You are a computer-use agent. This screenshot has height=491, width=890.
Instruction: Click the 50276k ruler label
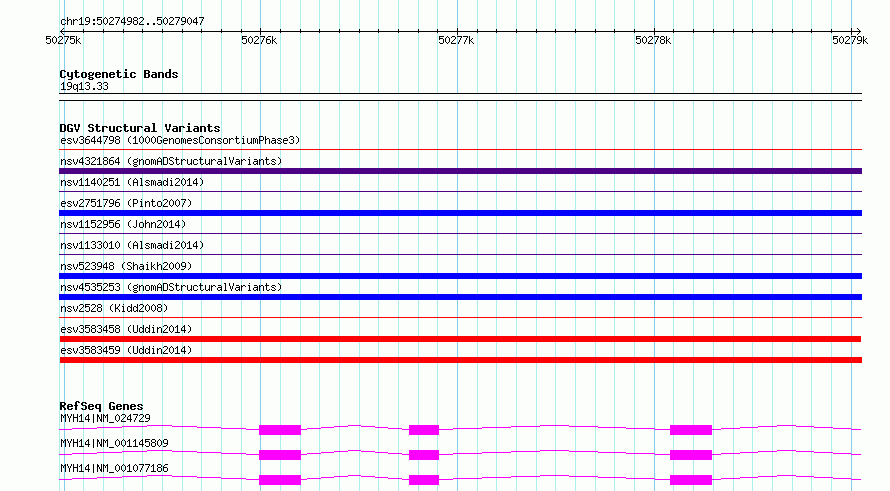[x=259, y=40]
